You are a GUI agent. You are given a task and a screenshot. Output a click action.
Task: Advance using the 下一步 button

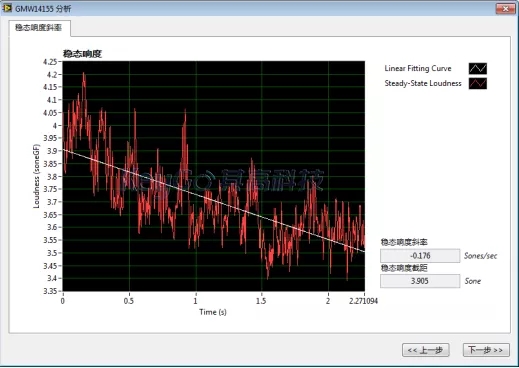point(486,350)
